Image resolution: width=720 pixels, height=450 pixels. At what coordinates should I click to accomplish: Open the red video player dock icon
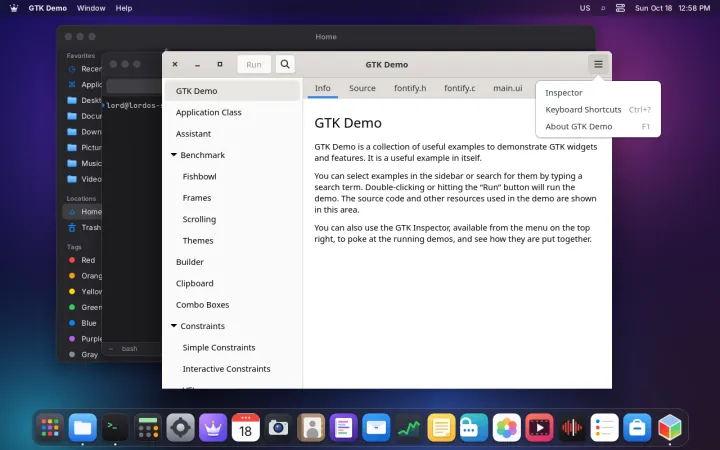(x=539, y=428)
